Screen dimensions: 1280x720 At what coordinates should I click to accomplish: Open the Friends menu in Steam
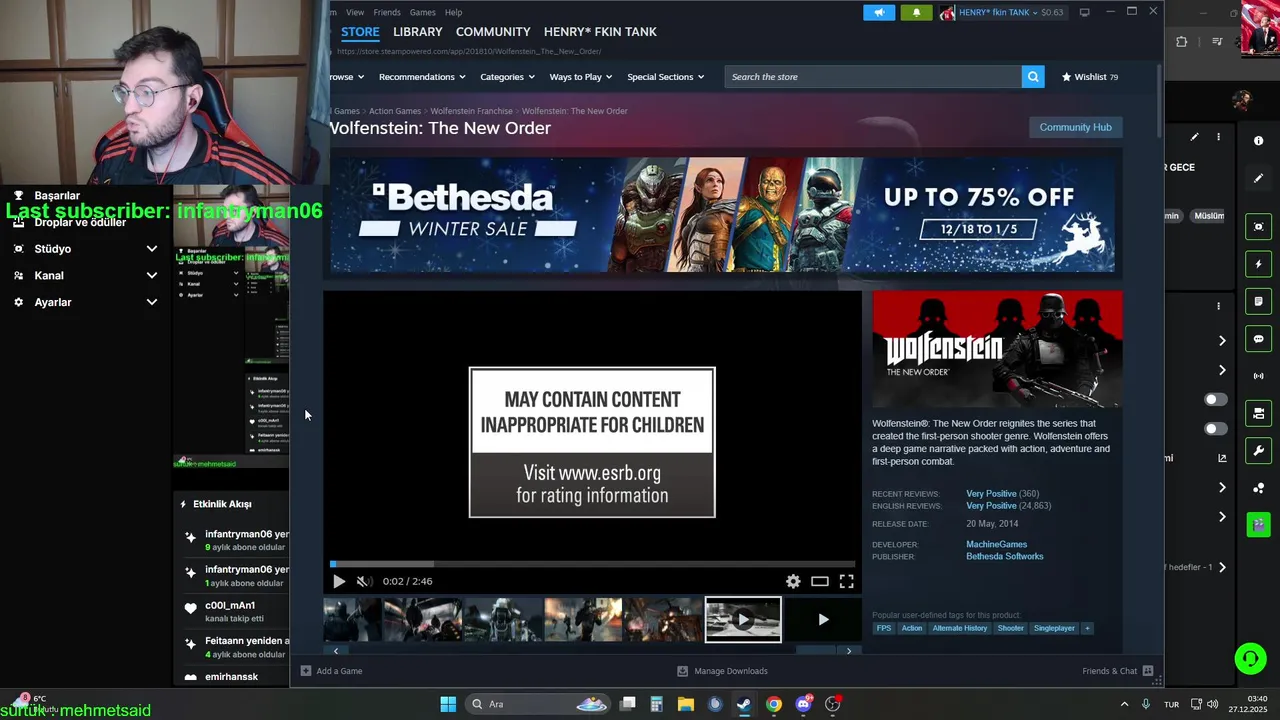[387, 12]
